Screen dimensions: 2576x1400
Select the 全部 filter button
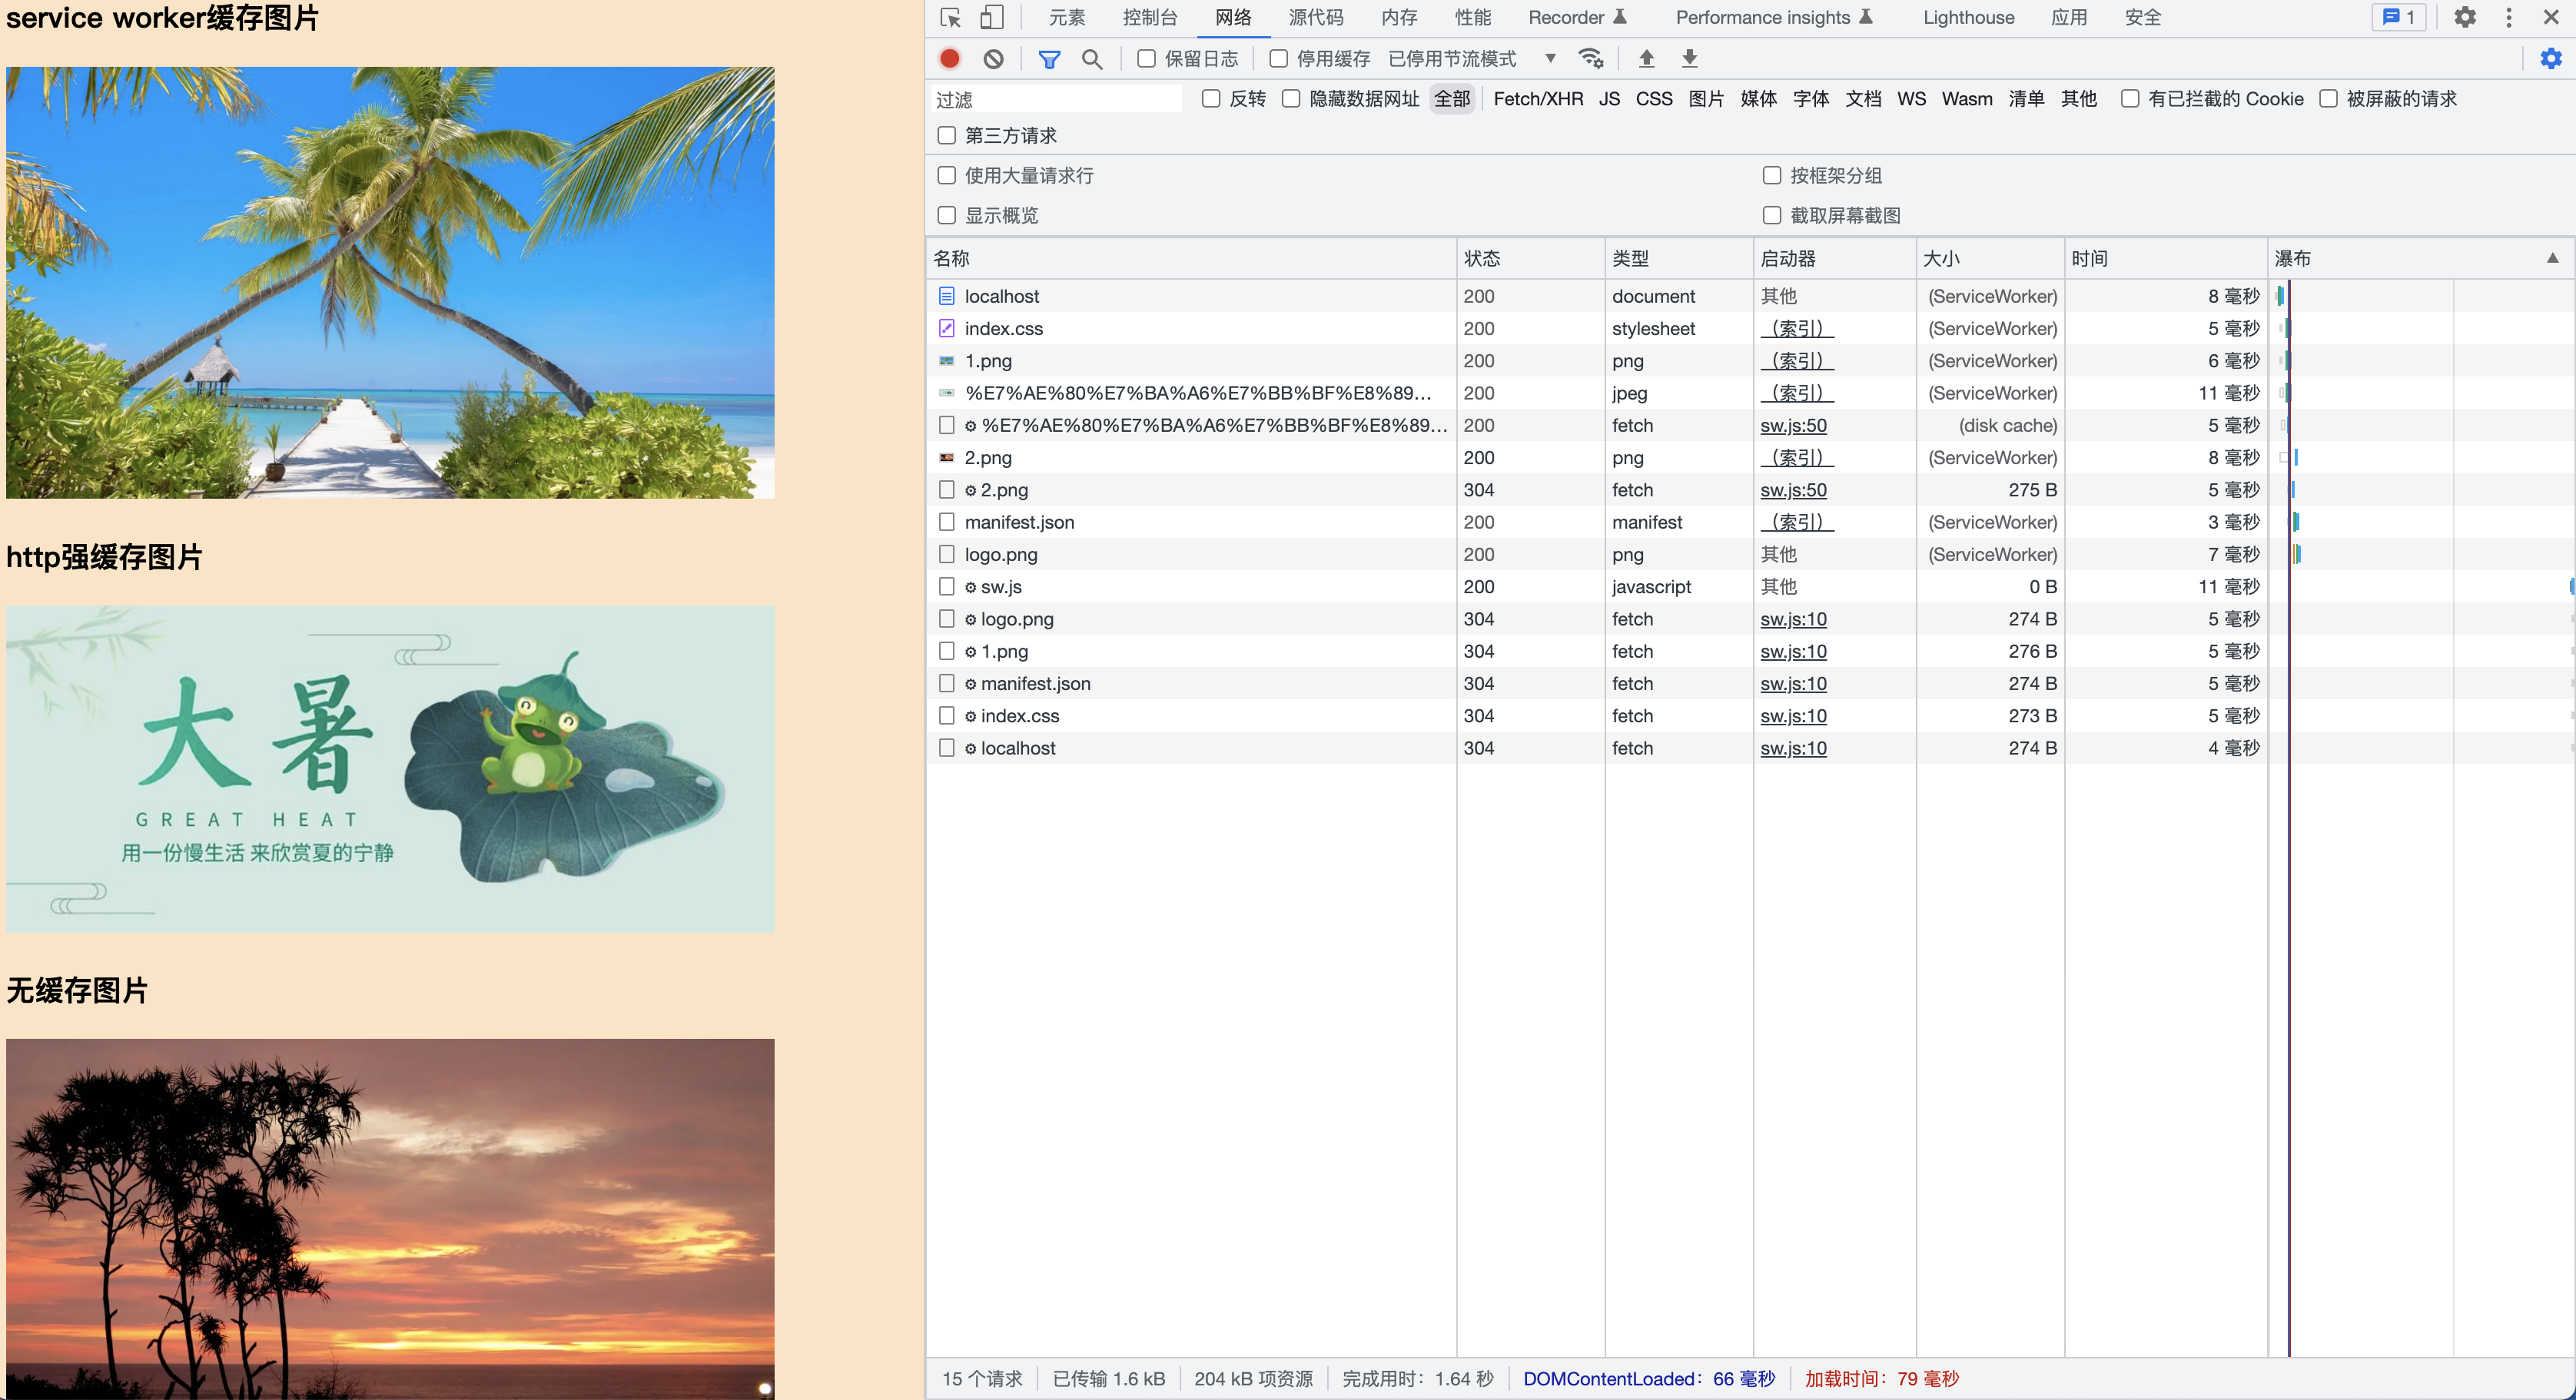pyautogui.click(x=1452, y=99)
